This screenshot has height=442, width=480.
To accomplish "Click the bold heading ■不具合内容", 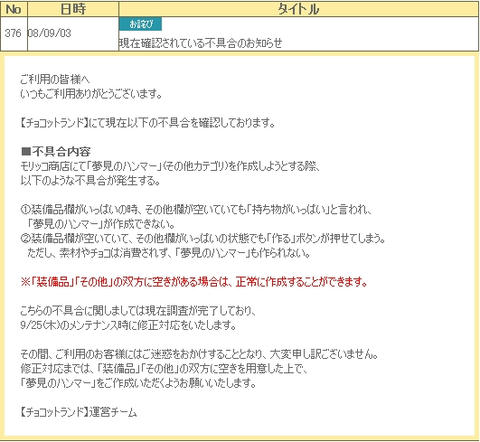I will coord(55,152).
